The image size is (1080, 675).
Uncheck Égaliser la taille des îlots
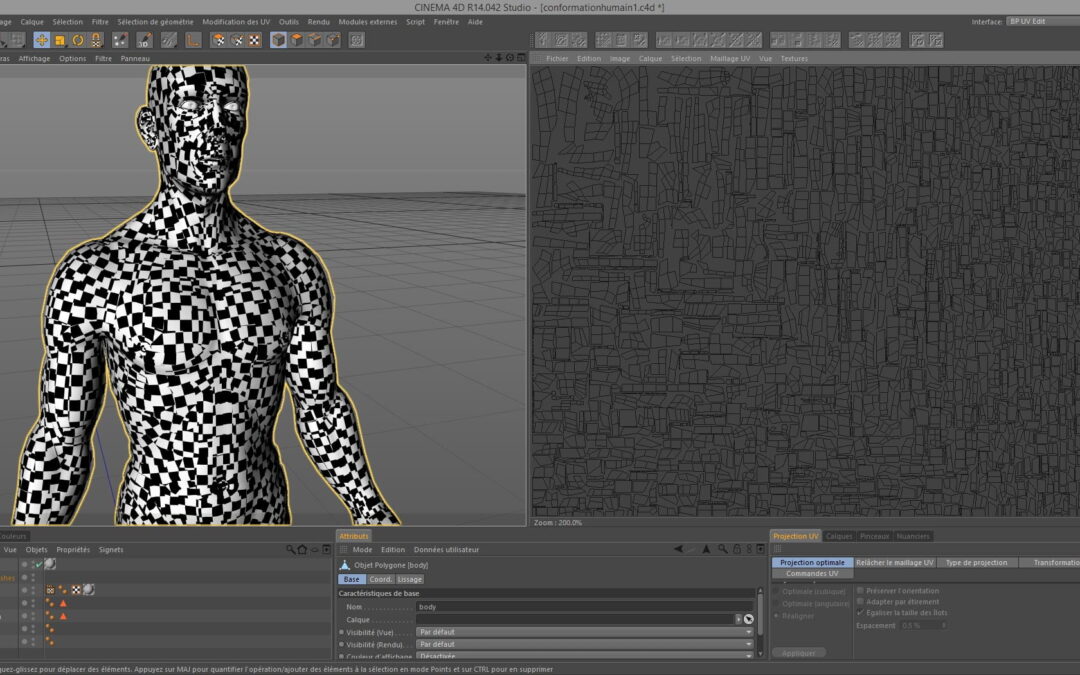[860, 613]
